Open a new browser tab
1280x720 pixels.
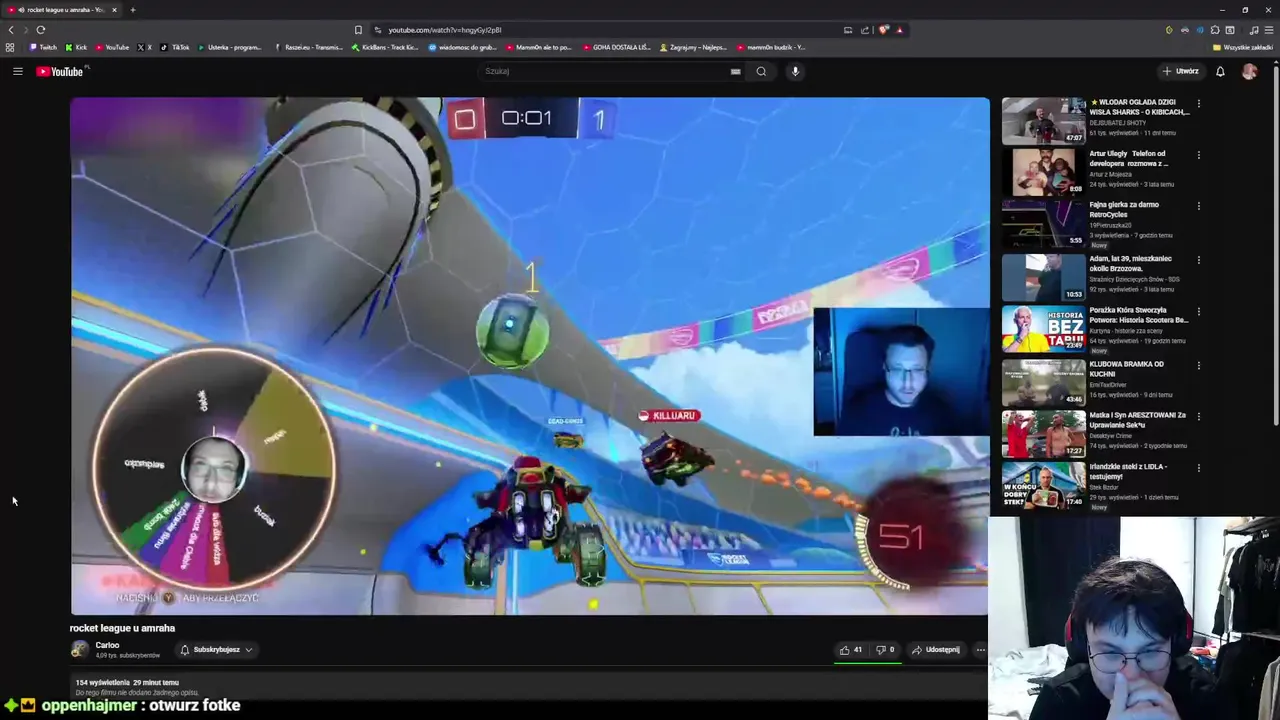pyautogui.click(x=132, y=10)
